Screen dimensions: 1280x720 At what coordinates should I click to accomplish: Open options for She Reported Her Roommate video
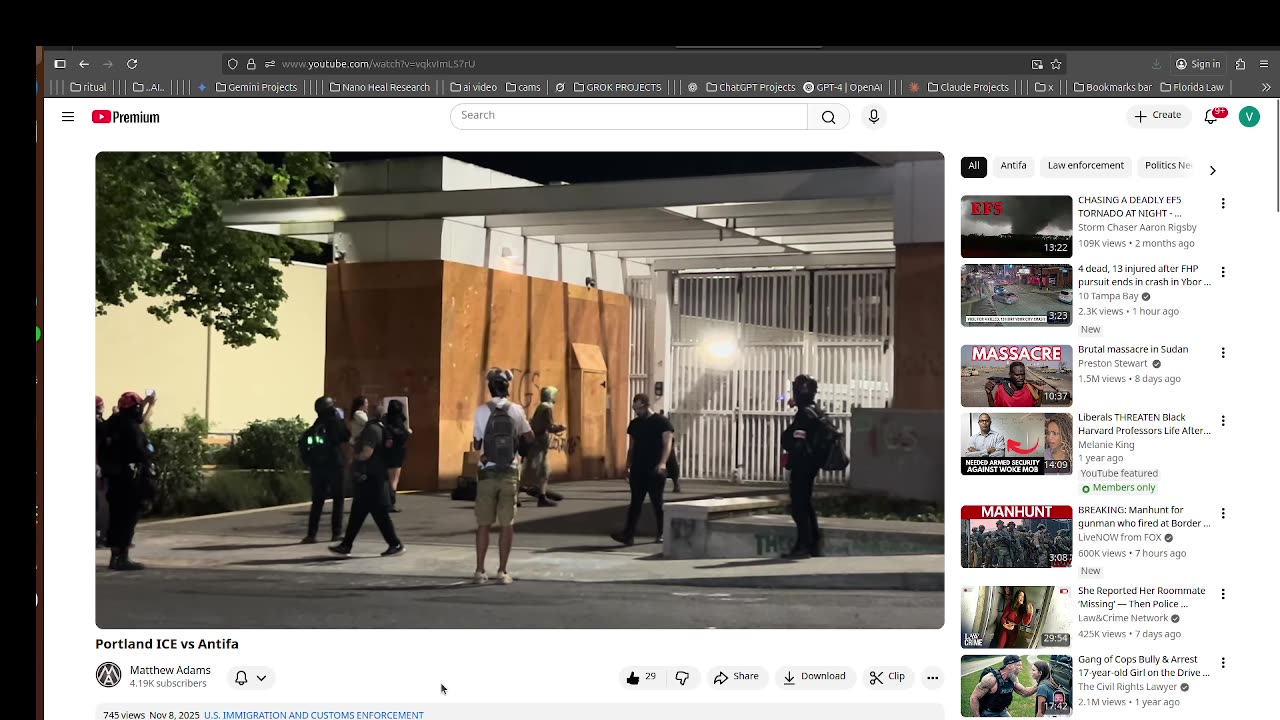pos(1222,594)
